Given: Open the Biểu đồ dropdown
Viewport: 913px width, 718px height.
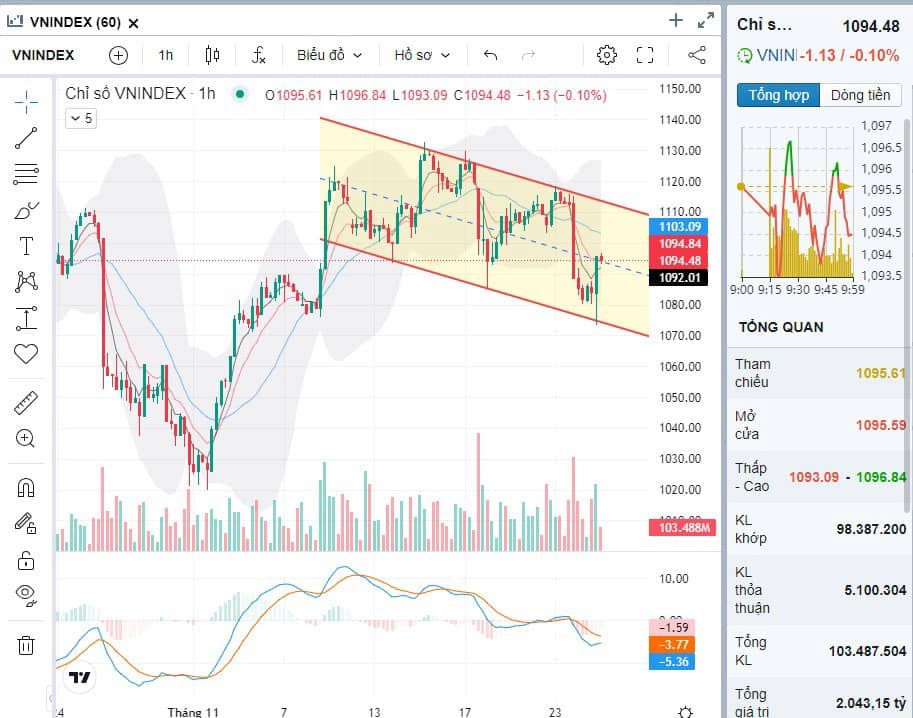Looking at the screenshot, I should (x=329, y=55).
